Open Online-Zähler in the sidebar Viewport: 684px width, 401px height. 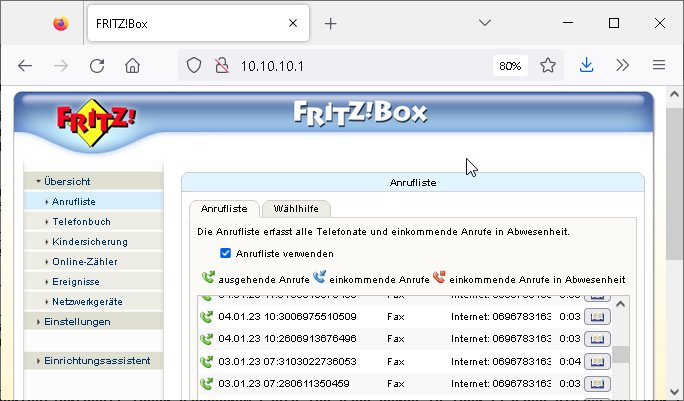point(93,262)
